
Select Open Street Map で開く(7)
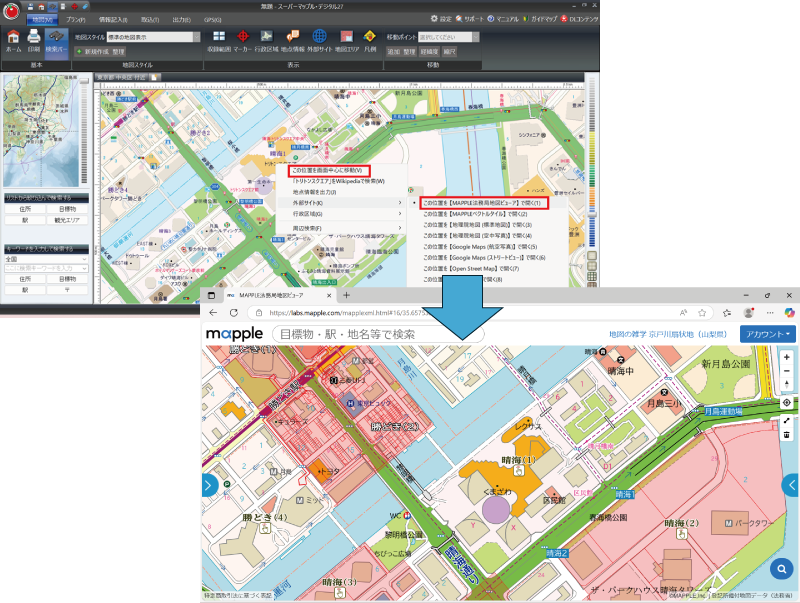click(470, 268)
